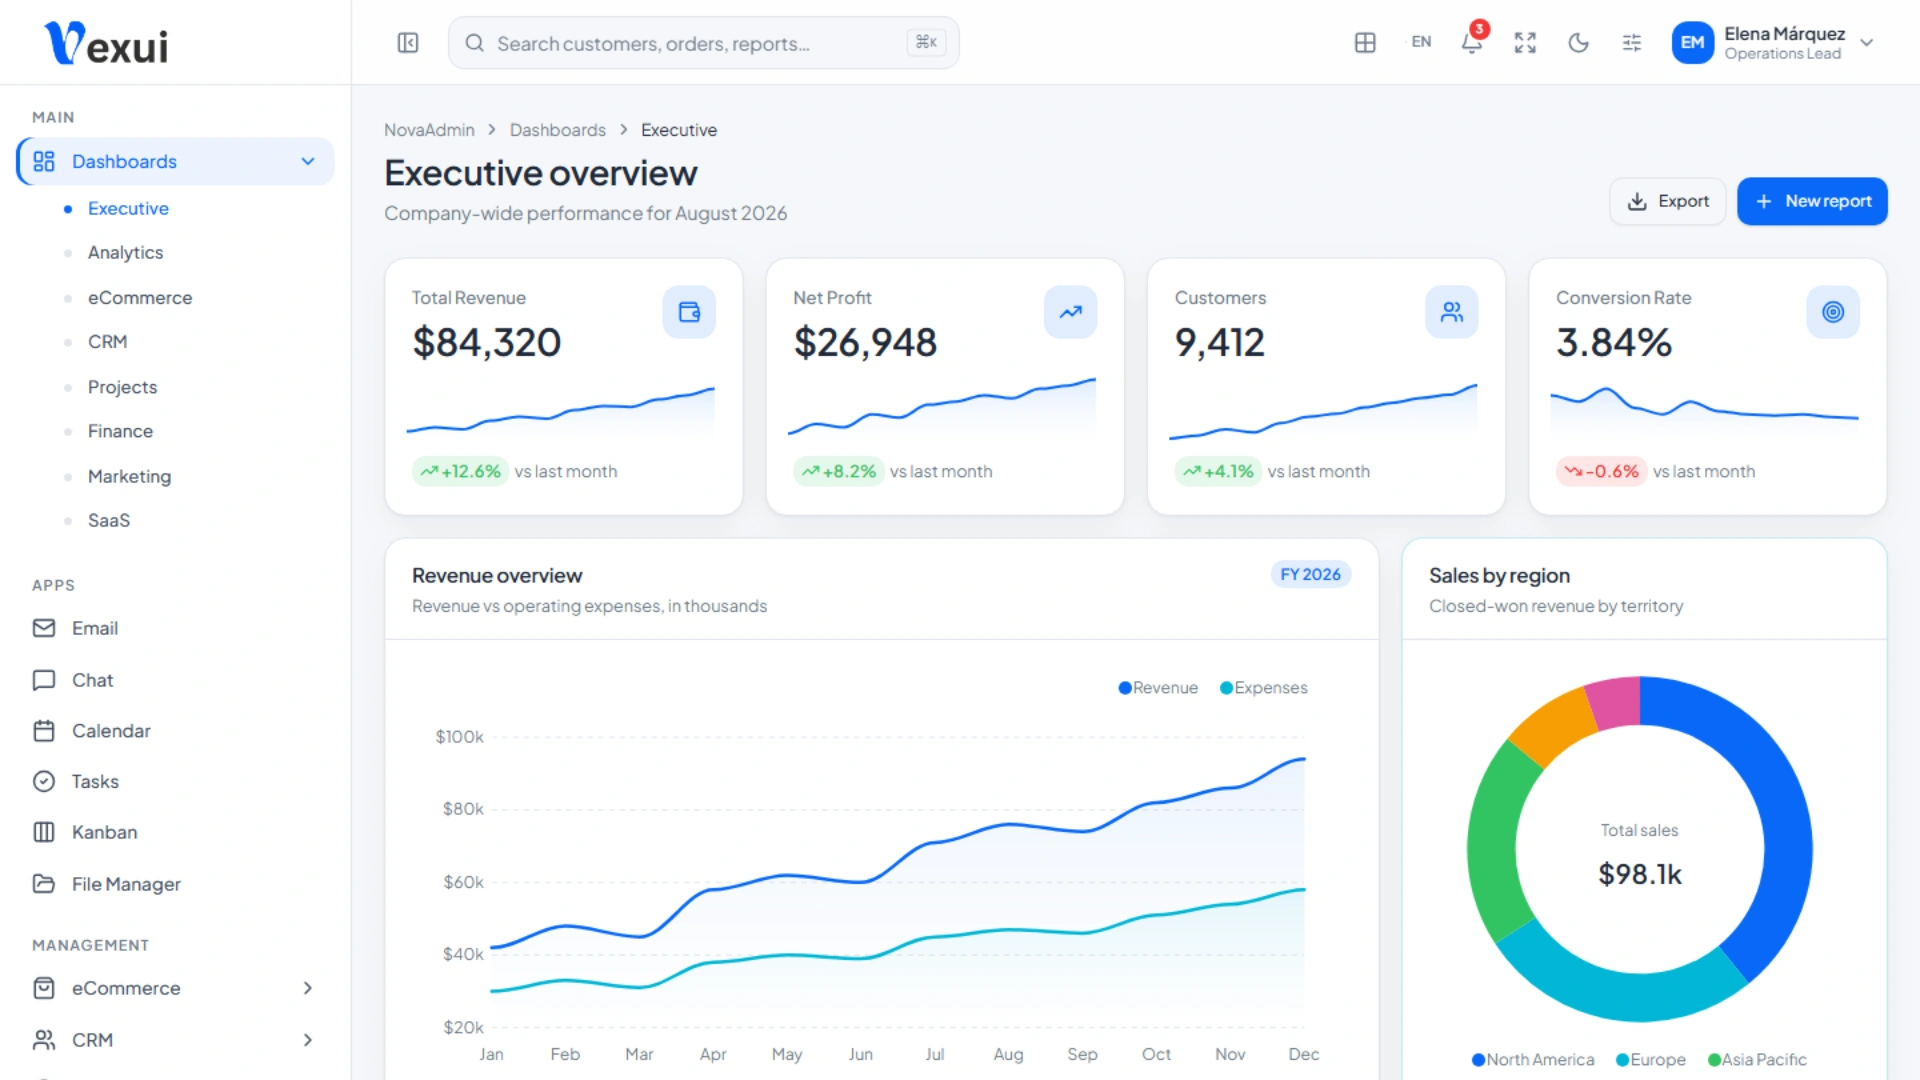Follow the NovaAdmin breadcrumb link
The height and width of the screenshot is (1080, 1920).
[x=429, y=130]
